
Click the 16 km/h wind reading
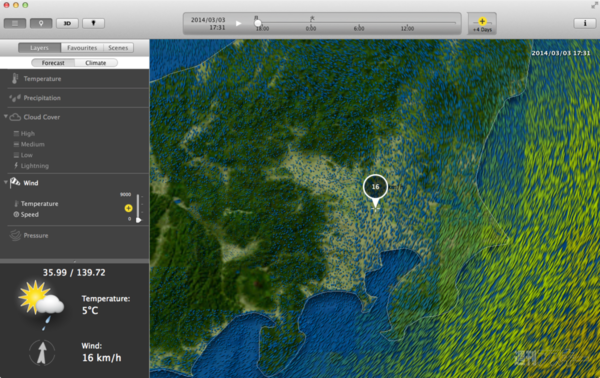point(101,358)
